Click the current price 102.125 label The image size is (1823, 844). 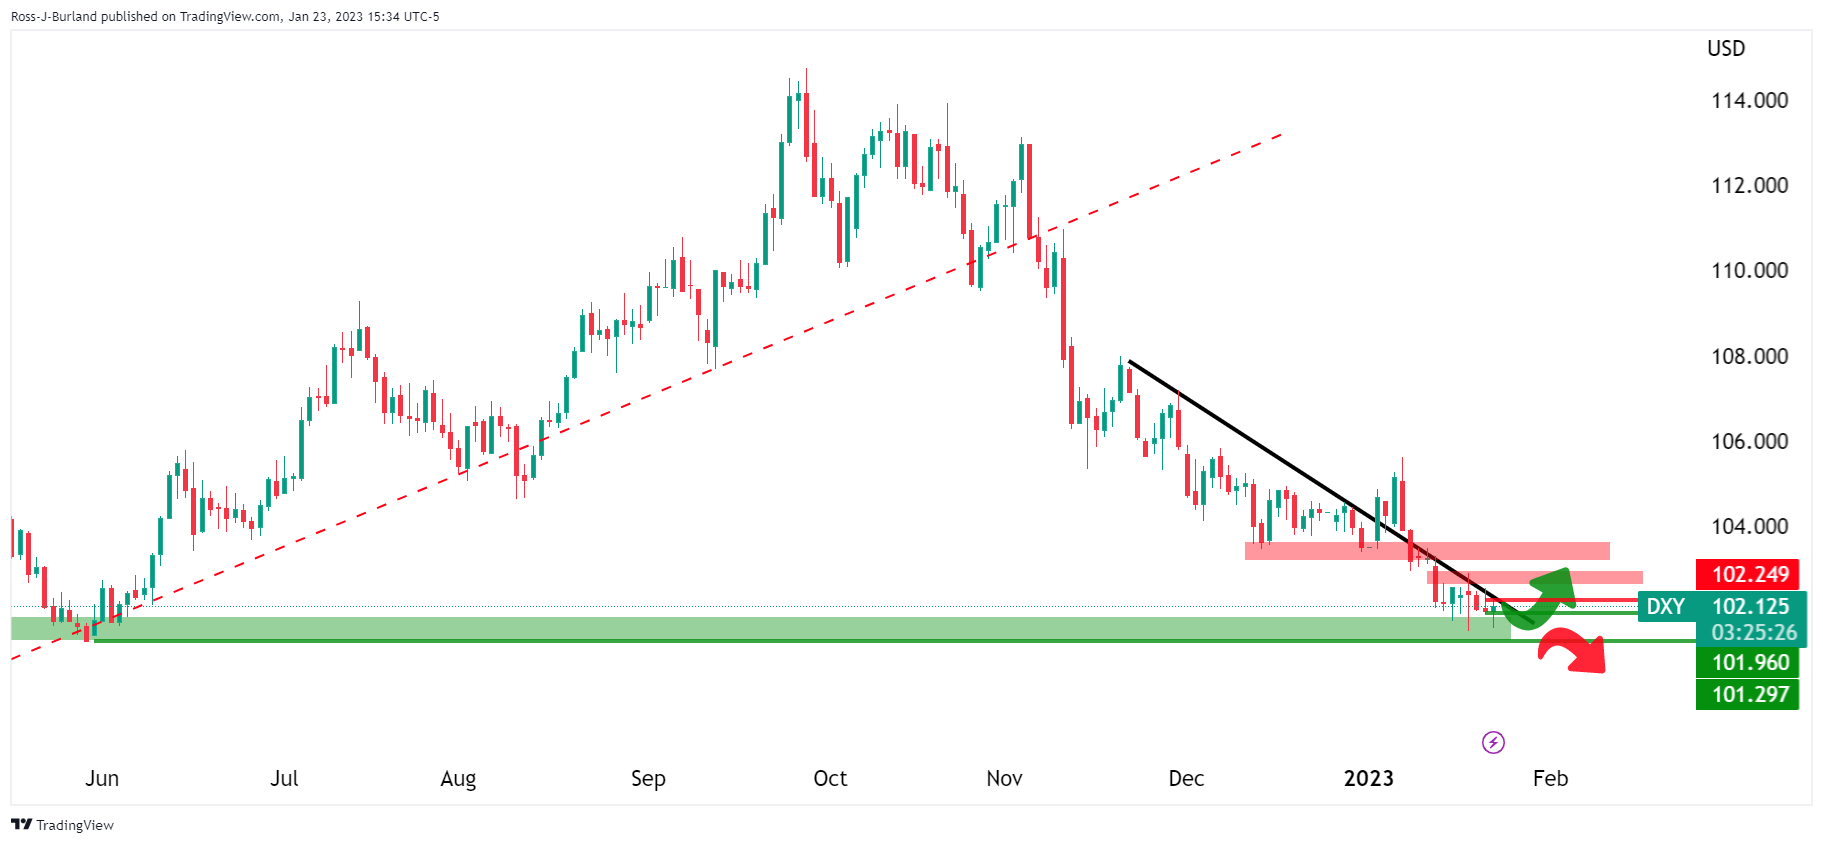point(1750,606)
